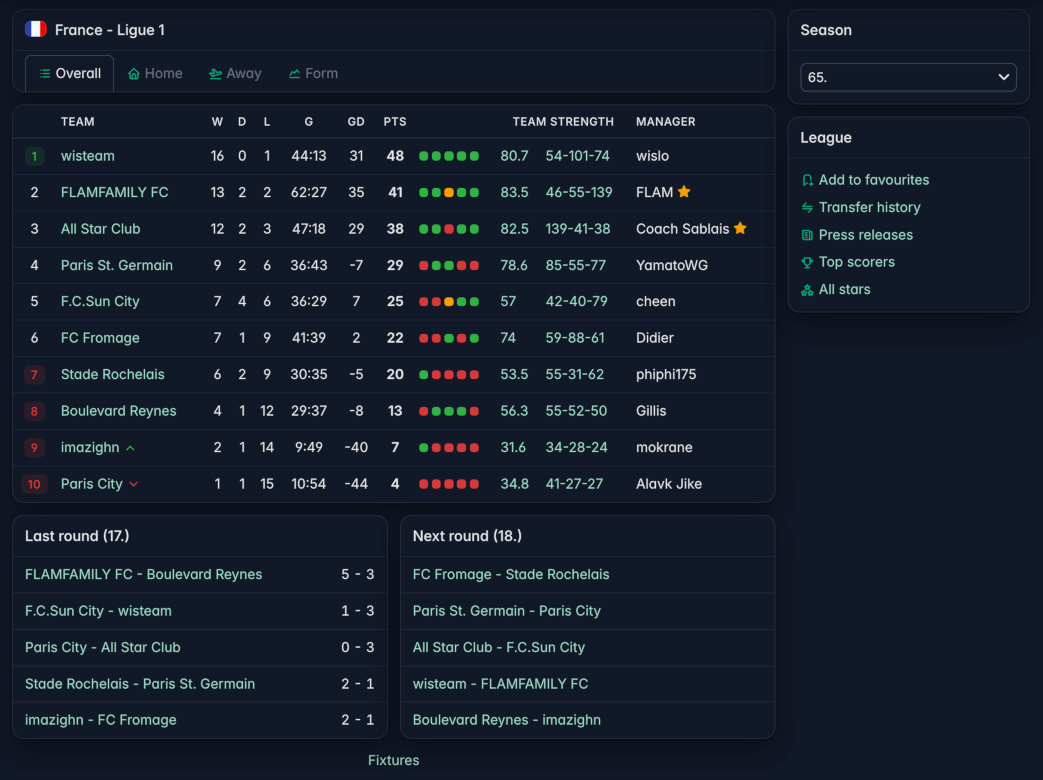Viewport: 1043px width, 780px height.
Task: Click the red down chevron beside Paris City
Action: coord(134,484)
